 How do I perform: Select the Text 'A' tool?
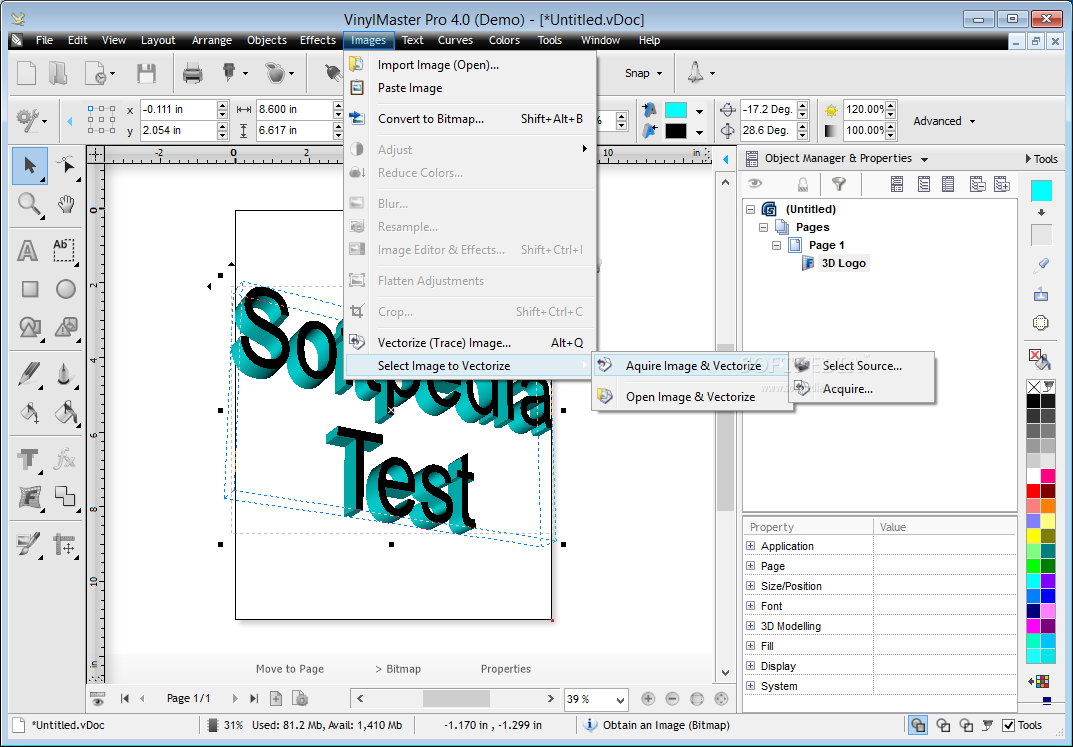[x=27, y=251]
